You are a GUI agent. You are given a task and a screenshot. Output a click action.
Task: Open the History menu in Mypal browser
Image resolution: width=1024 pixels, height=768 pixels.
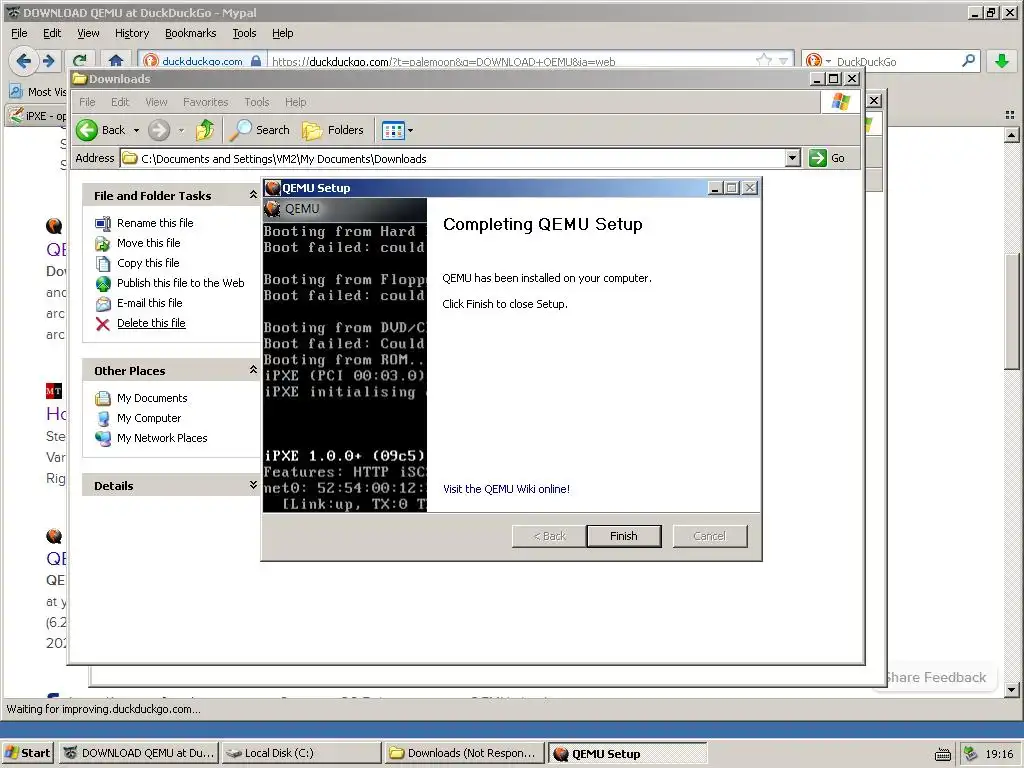(x=132, y=33)
